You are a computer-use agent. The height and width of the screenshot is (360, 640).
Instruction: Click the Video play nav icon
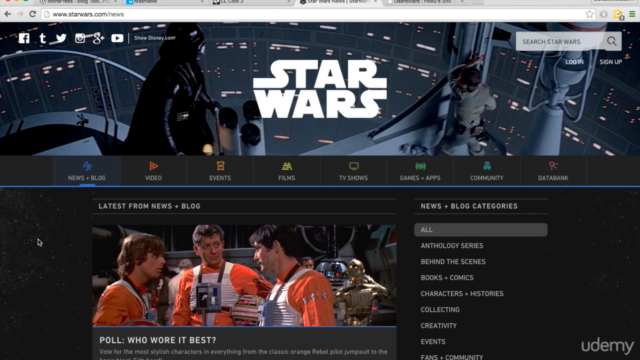[153, 166]
